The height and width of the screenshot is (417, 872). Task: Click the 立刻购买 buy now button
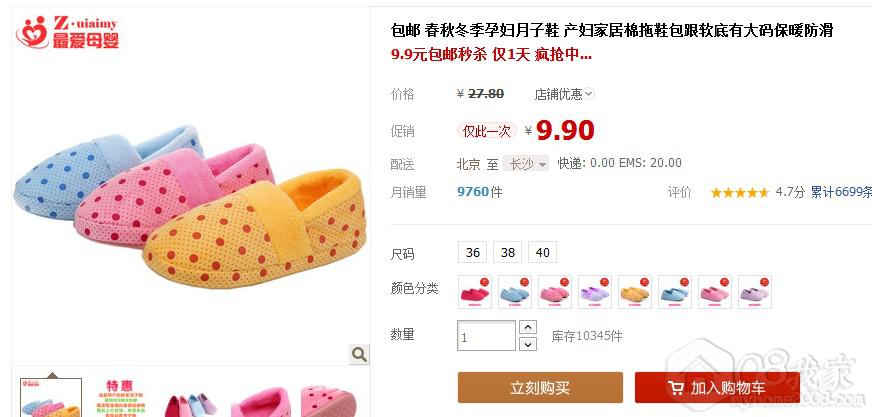540,388
